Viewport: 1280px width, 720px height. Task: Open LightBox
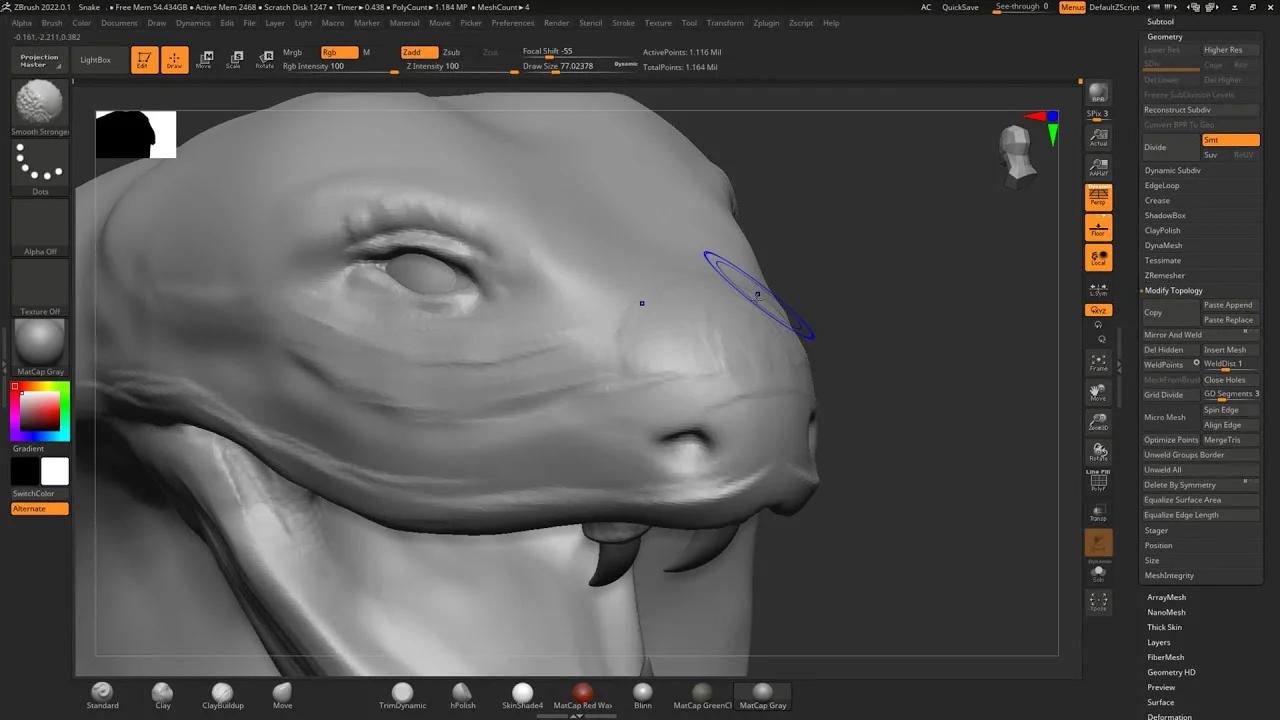pyautogui.click(x=96, y=59)
